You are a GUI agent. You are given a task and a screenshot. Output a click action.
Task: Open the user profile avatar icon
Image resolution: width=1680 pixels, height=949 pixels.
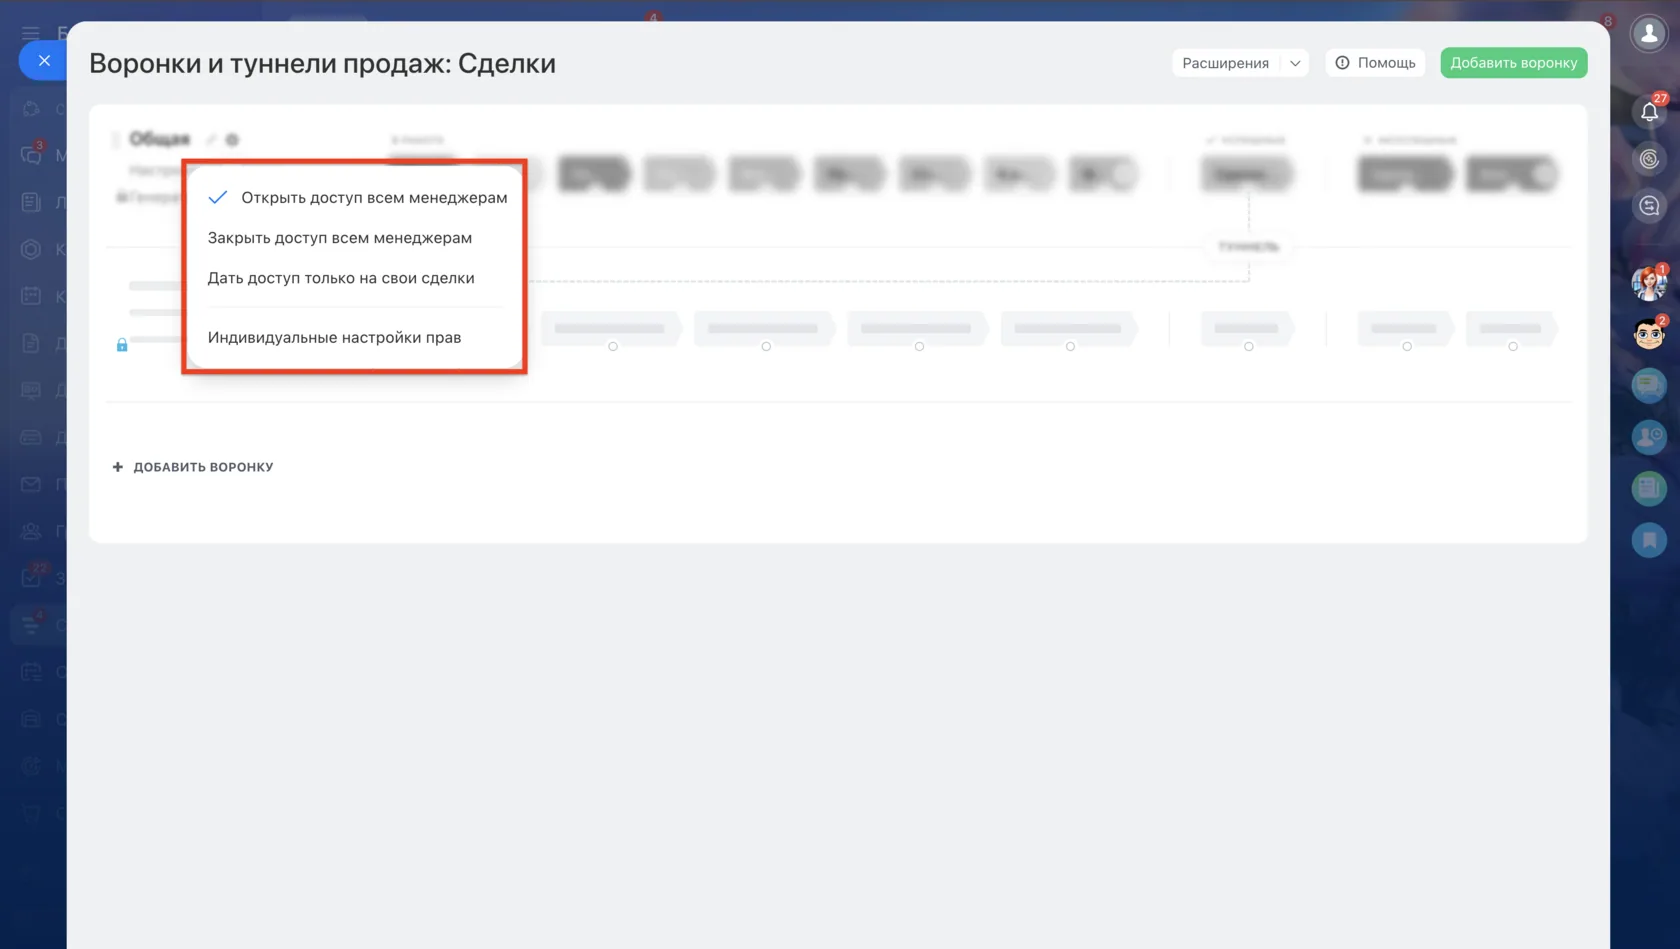pyautogui.click(x=1649, y=34)
